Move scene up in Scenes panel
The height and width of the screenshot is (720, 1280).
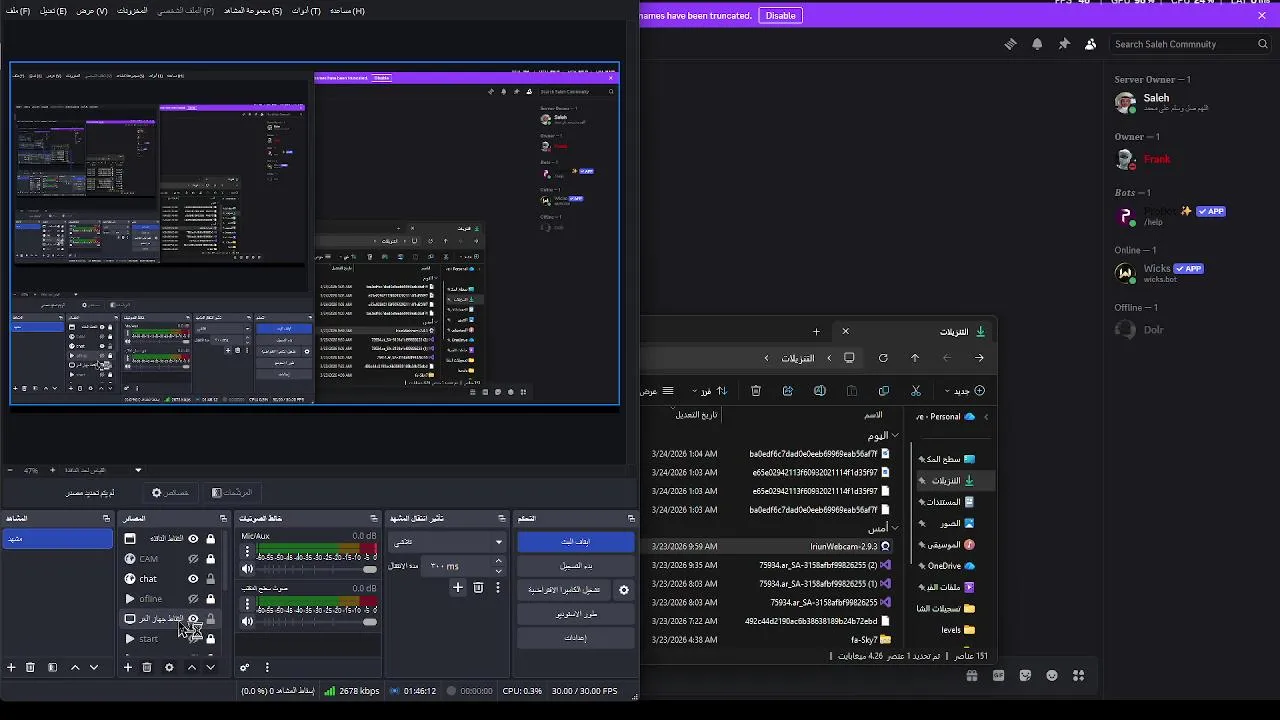coord(75,667)
